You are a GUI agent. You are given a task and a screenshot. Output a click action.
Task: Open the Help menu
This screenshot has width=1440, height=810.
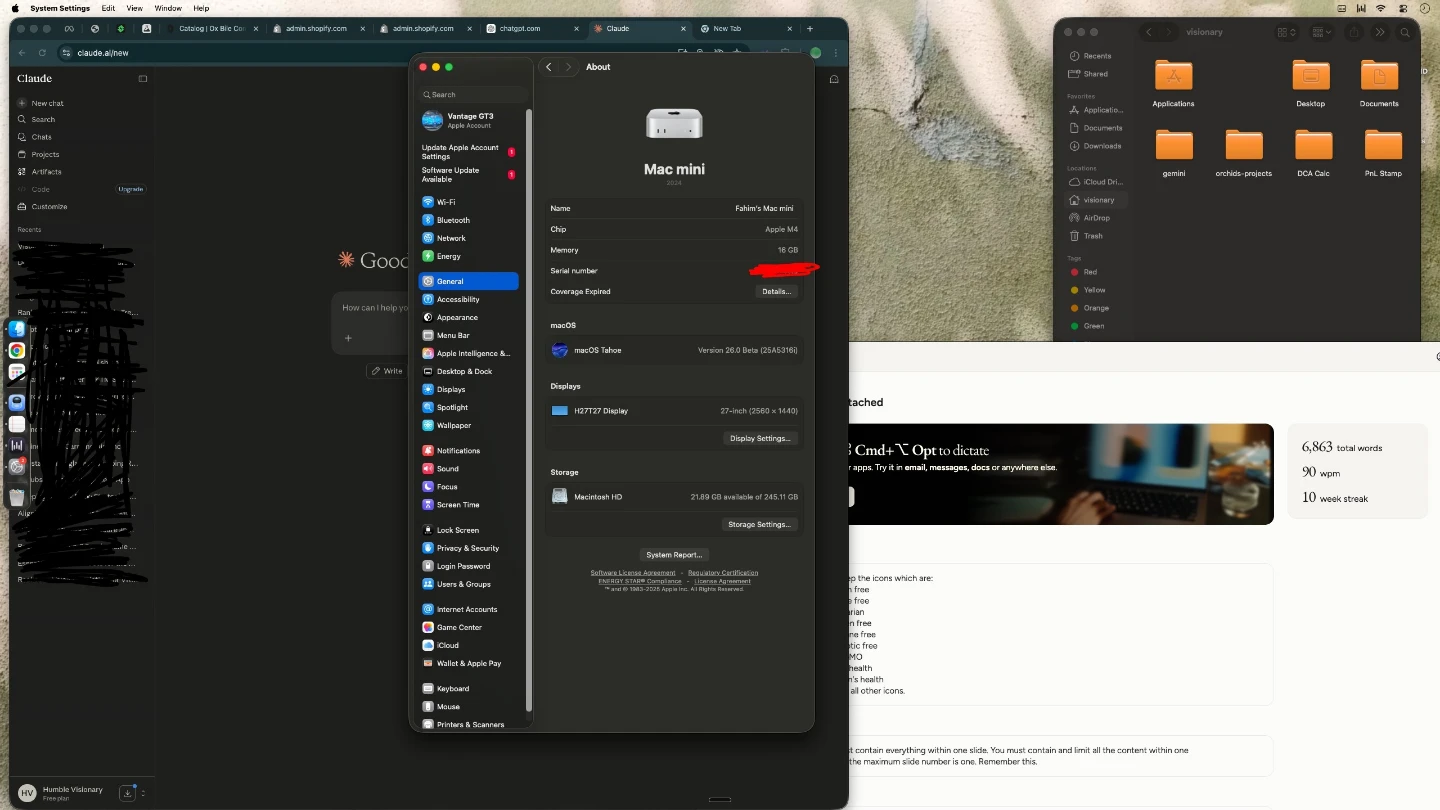point(201,8)
